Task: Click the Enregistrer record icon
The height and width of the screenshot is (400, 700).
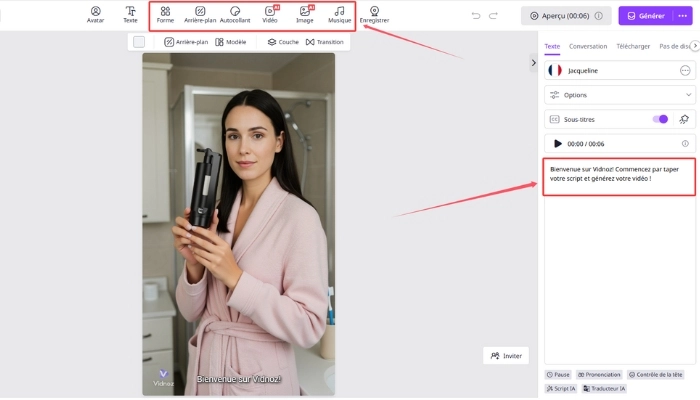Action: (374, 14)
